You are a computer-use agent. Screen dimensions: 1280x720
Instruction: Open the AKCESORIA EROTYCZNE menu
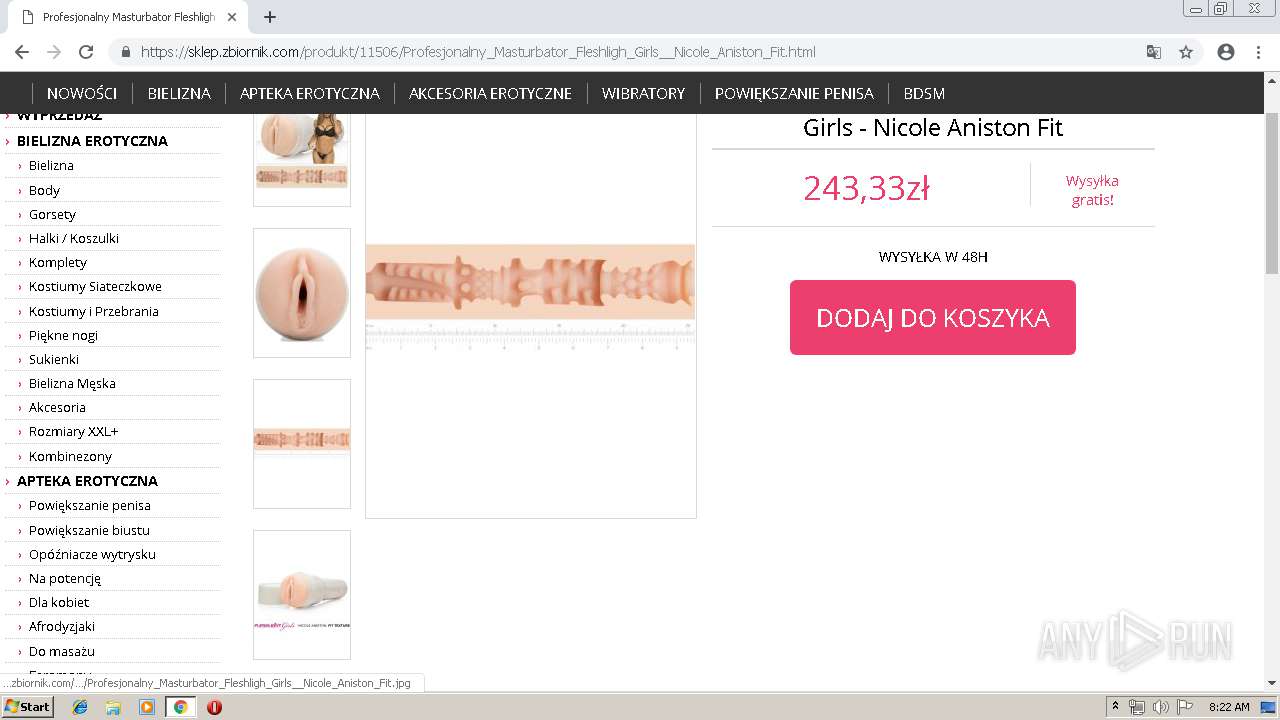[x=490, y=93]
